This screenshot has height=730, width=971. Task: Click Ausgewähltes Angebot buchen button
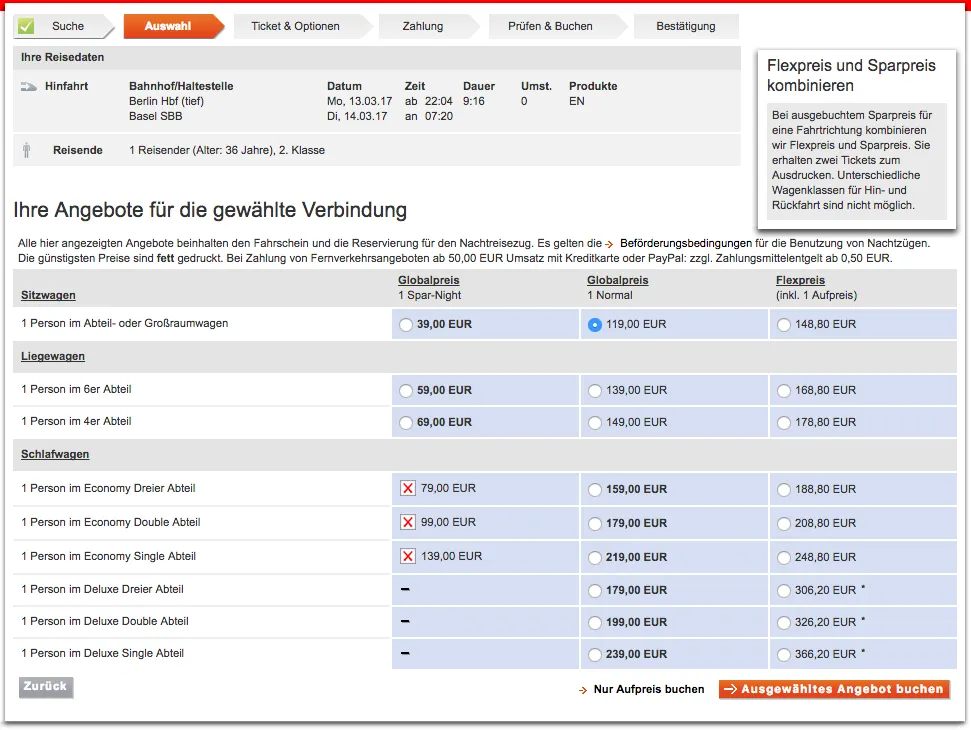(x=834, y=689)
